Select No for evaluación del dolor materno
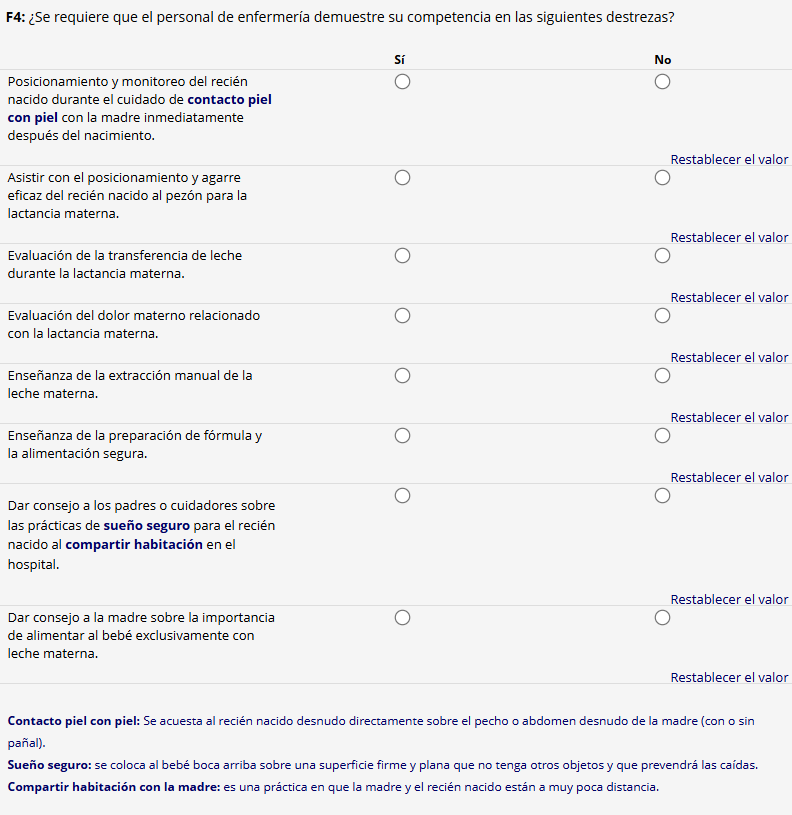 point(662,316)
